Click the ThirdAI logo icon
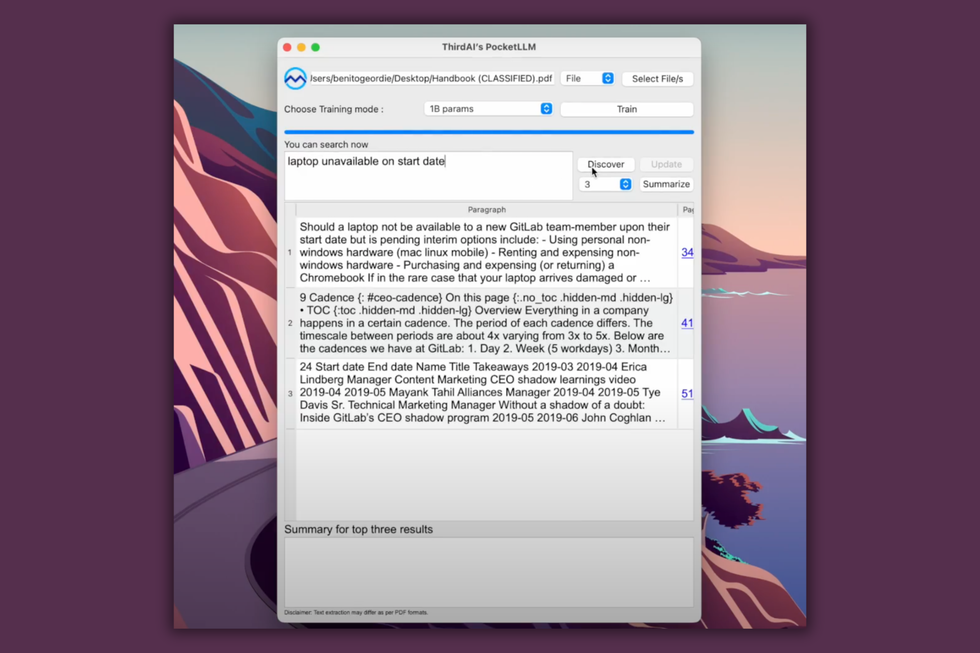Image resolution: width=980 pixels, height=653 pixels. click(x=295, y=78)
